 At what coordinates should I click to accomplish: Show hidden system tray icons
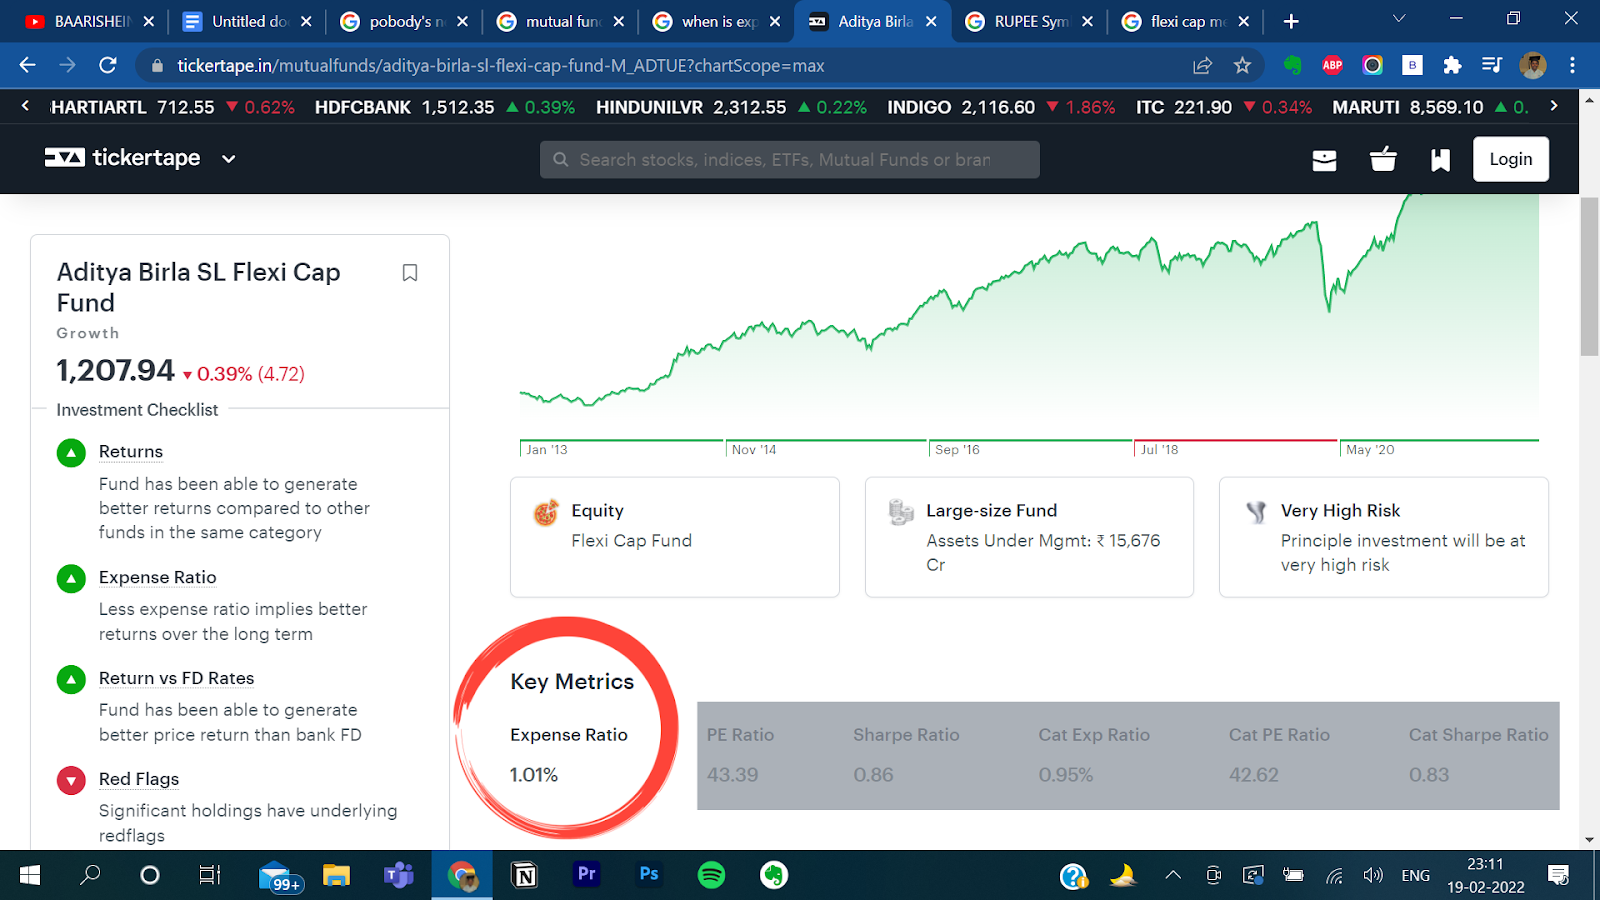[1173, 876]
